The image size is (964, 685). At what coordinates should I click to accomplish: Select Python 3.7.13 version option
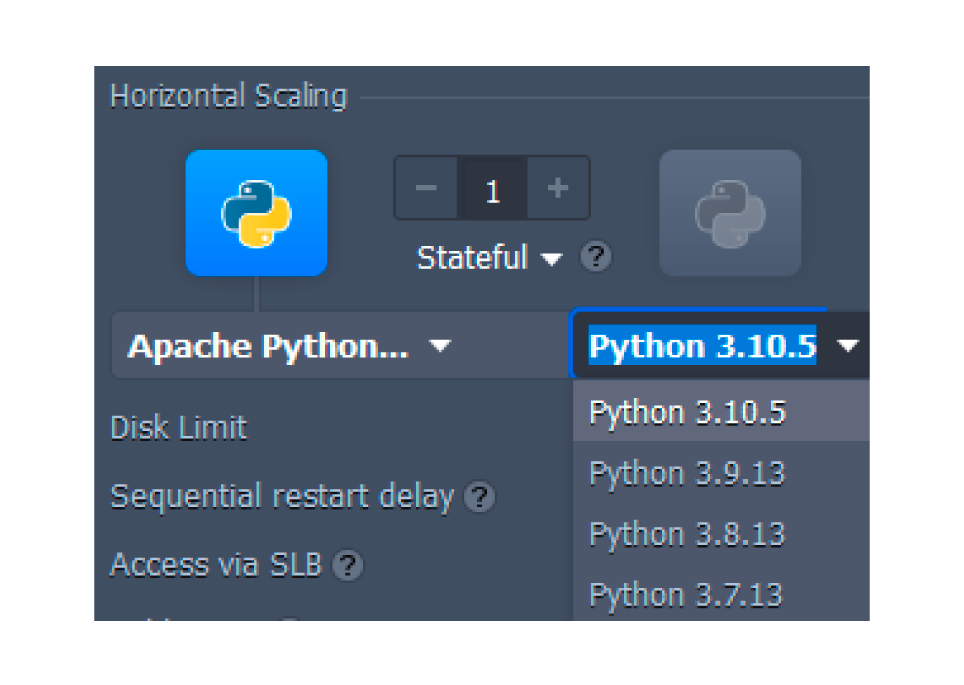pyautogui.click(x=688, y=595)
